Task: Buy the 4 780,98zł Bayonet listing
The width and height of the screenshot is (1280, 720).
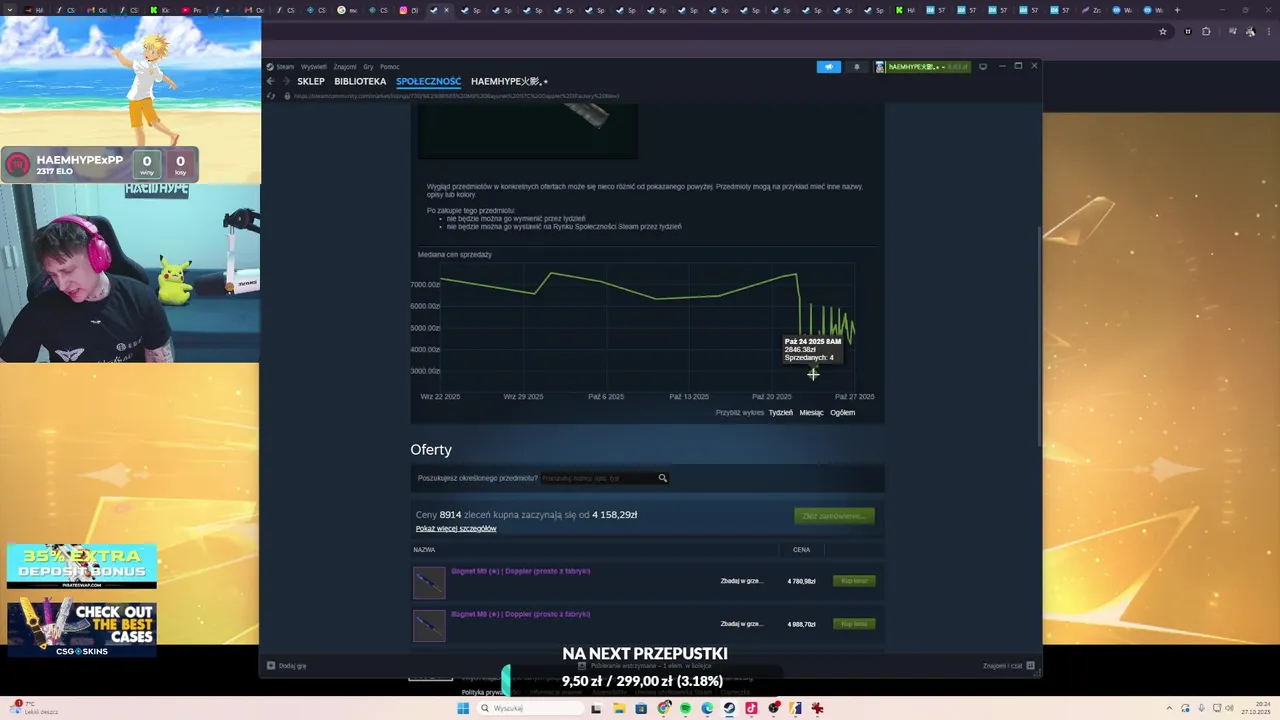Action: click(x=854, y=581)
